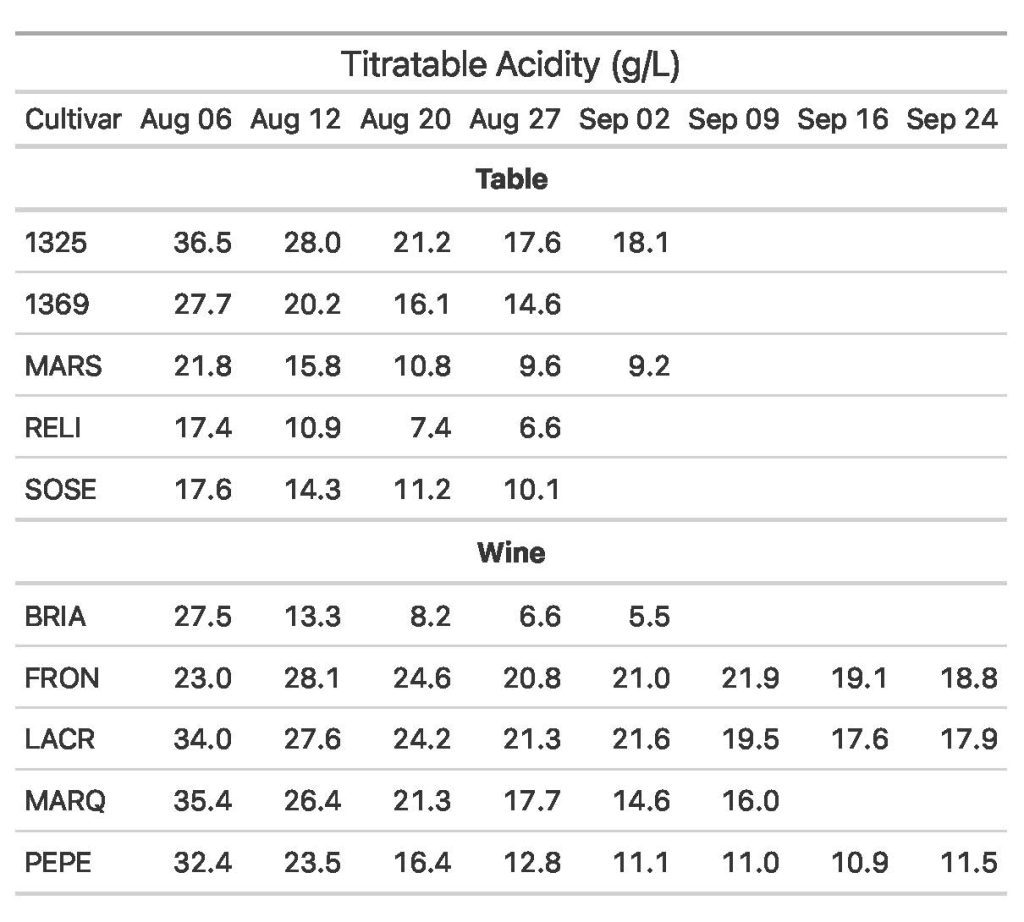This screenshot has height=922, width=1024.
Task: Select the Sep 24 column header
Action: point(952,121)
